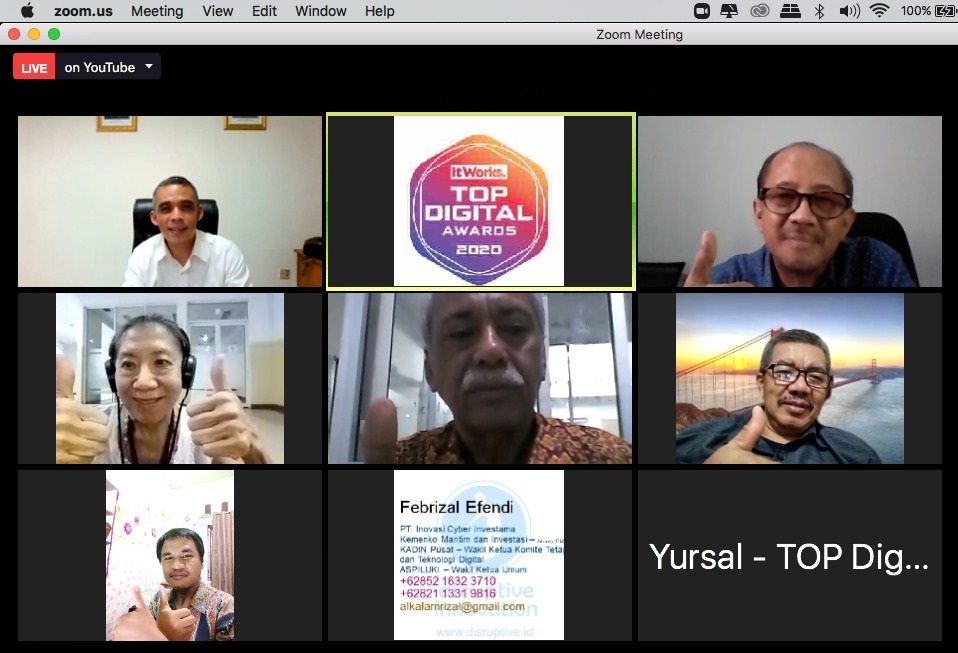This screenshot has height=653, width=958.
Task: Open the volume control icon
Action: (x=849, y=11)
